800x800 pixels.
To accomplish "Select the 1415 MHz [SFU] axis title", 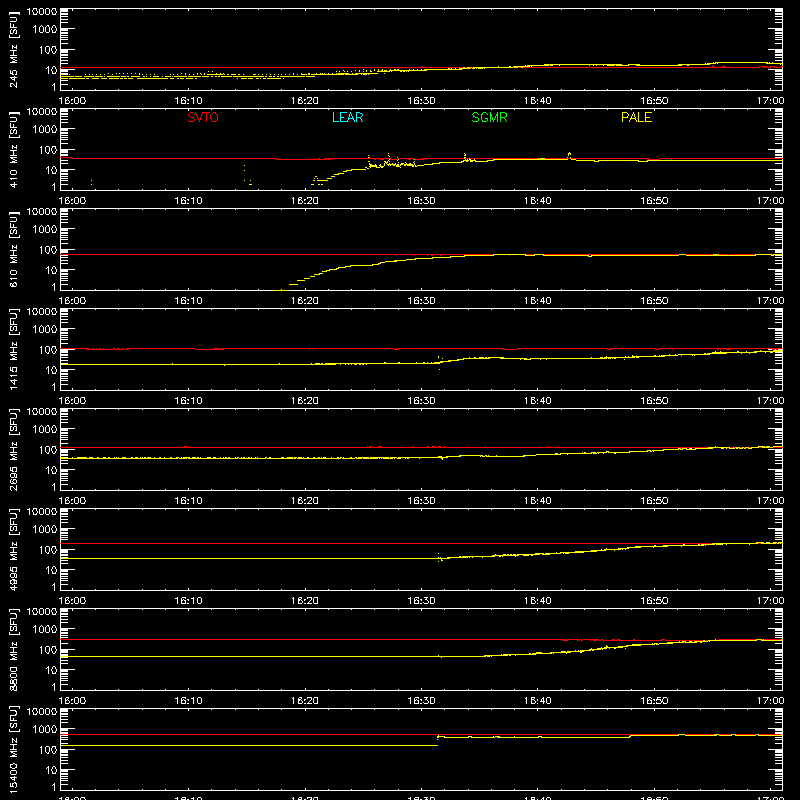I will tap(13, 349).
